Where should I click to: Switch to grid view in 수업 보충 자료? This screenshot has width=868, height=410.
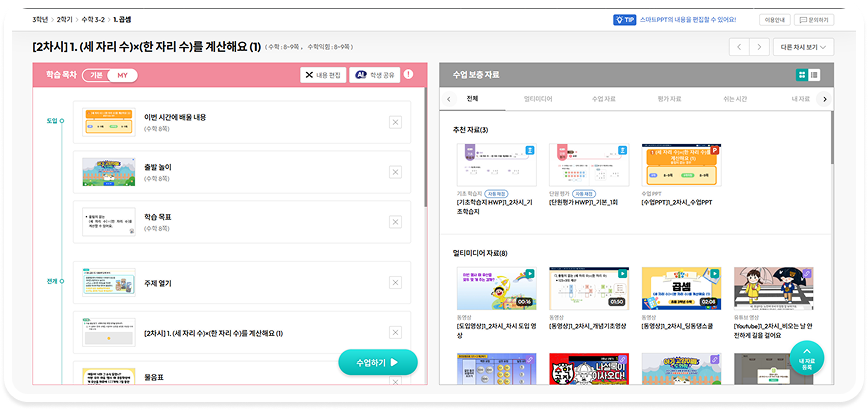pyautogui.click(x=802, y=75)
